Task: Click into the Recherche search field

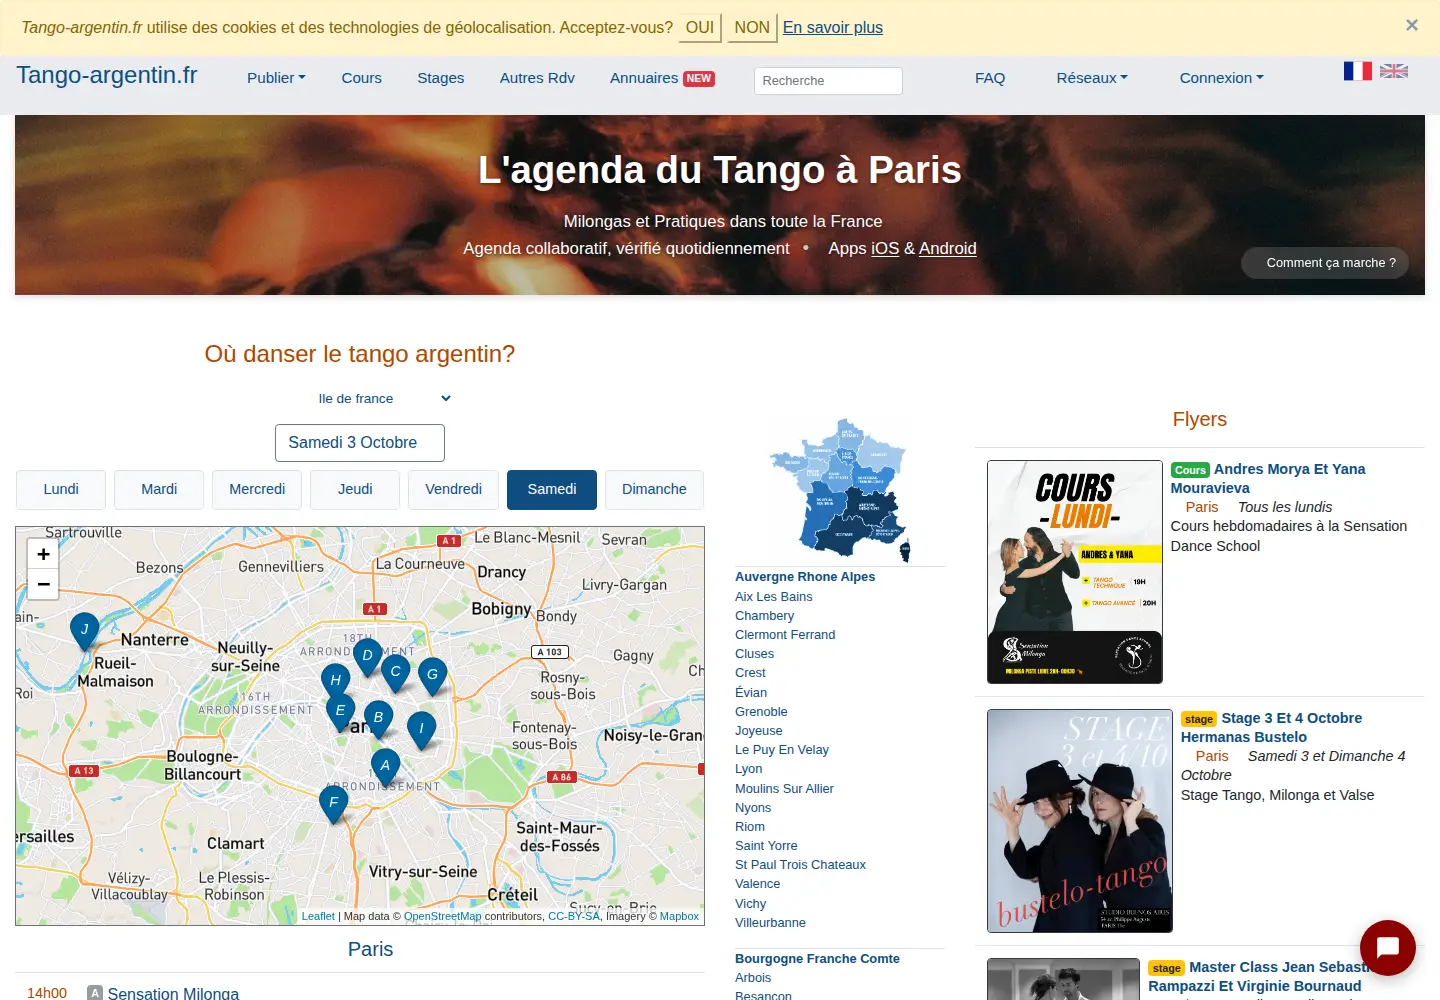Action: [x=828, y=81]
